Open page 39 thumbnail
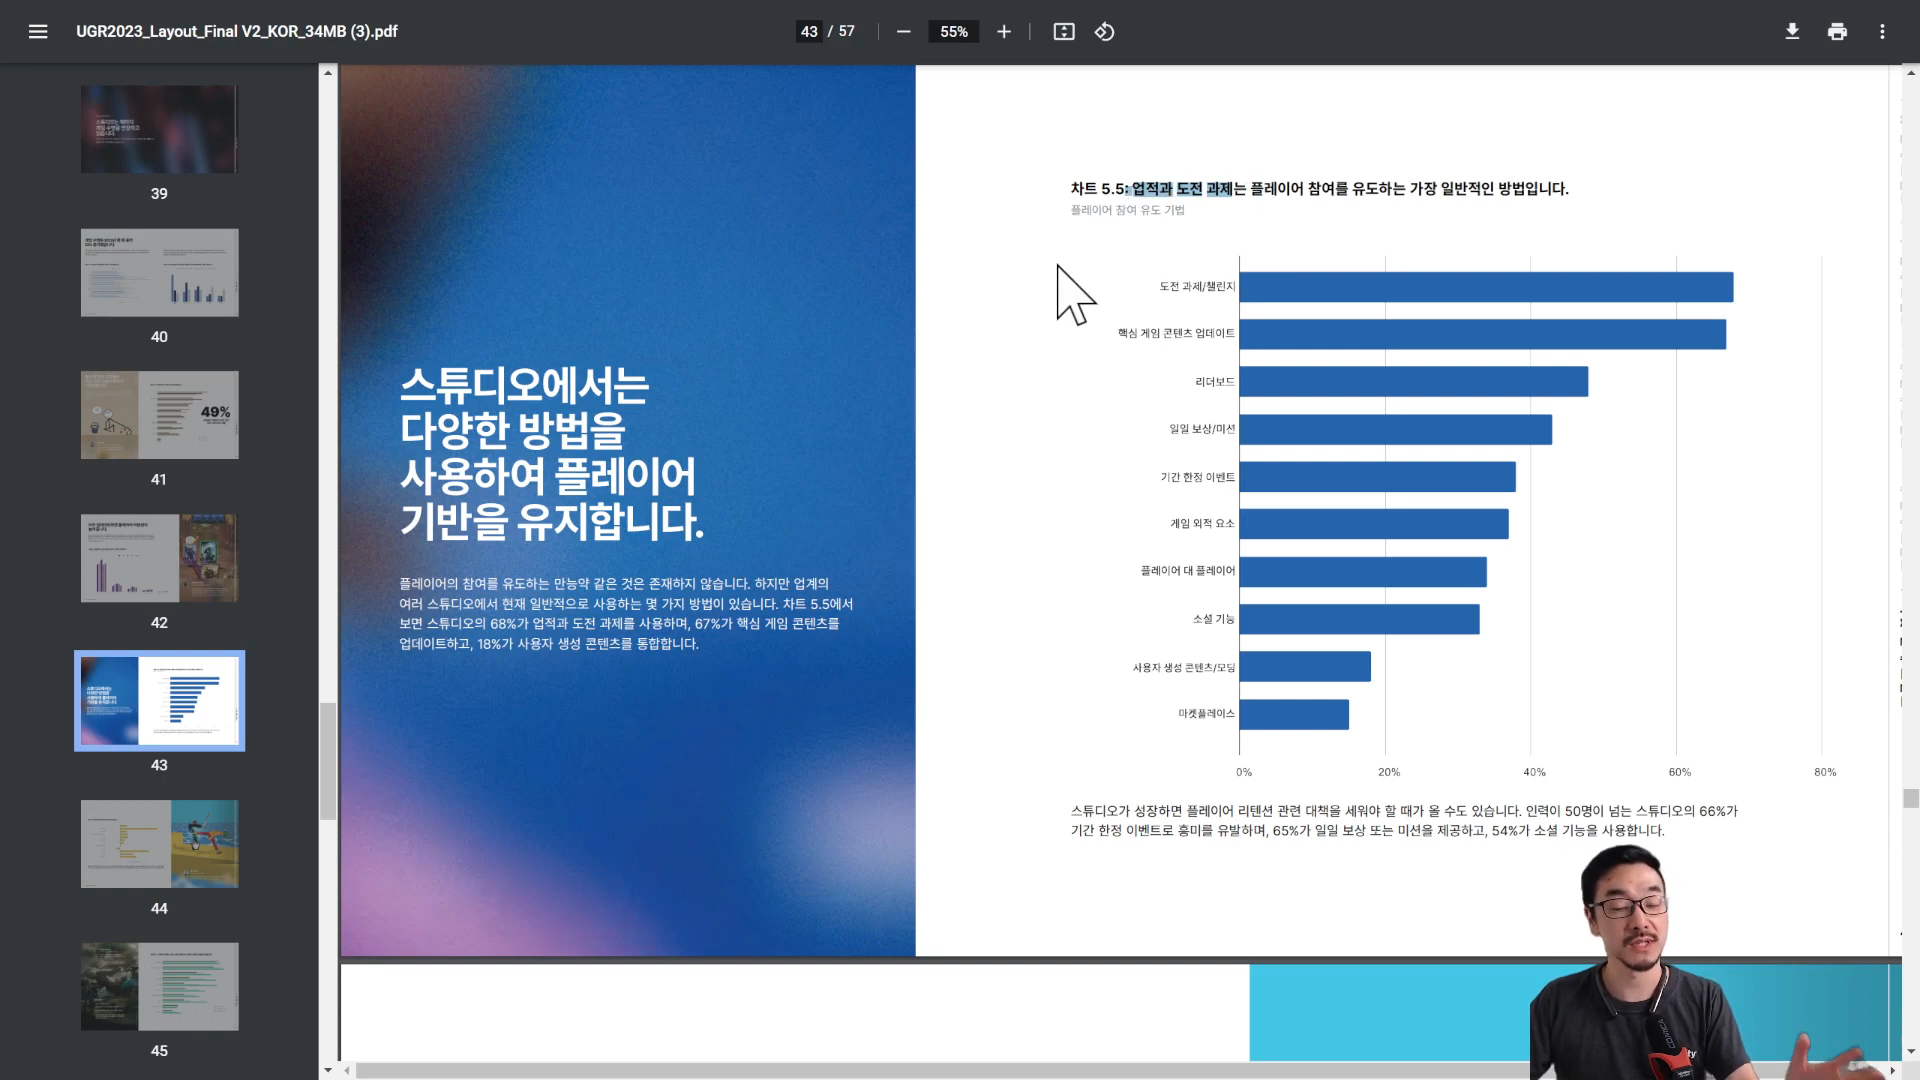The image size is (1920, 1080). coord(159,129)
